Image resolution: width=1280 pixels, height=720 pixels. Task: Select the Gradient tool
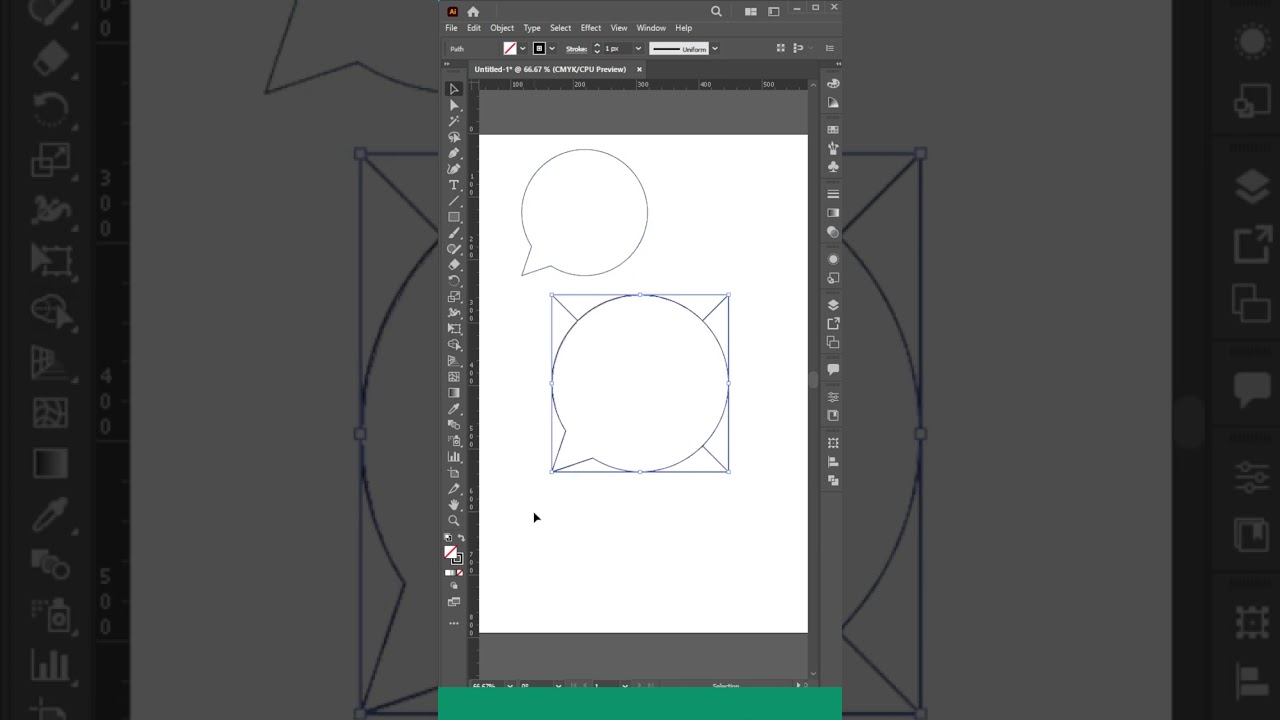(454, 393)
